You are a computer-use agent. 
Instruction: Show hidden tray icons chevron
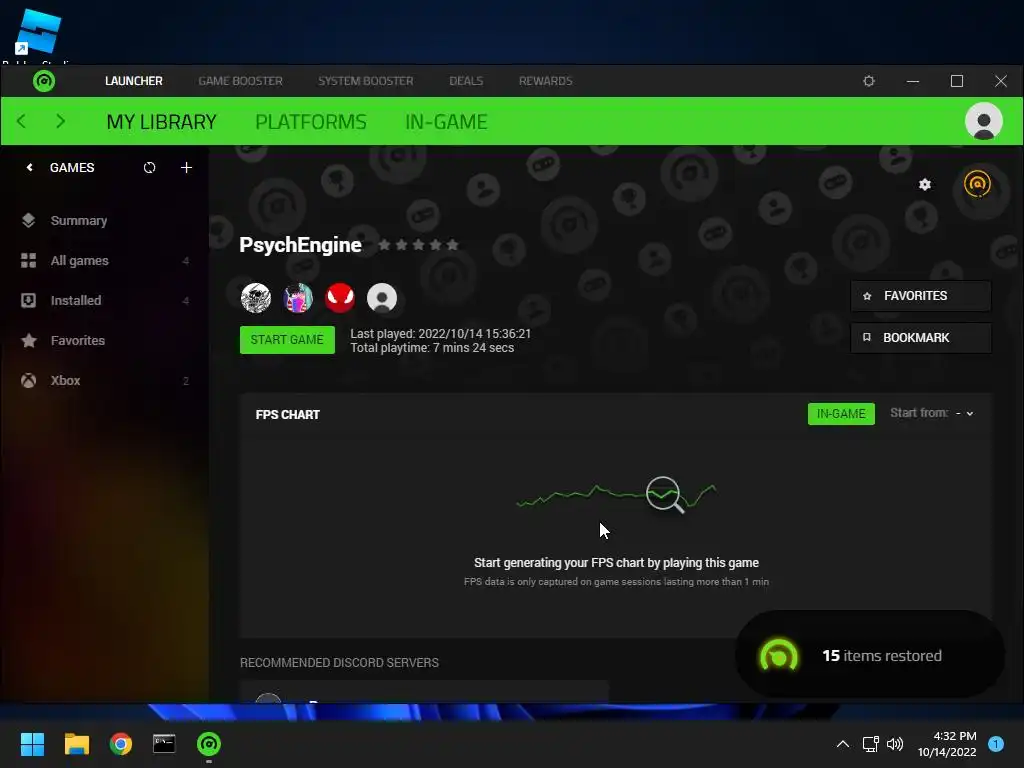pyautogui.click(x=843, y=744)
